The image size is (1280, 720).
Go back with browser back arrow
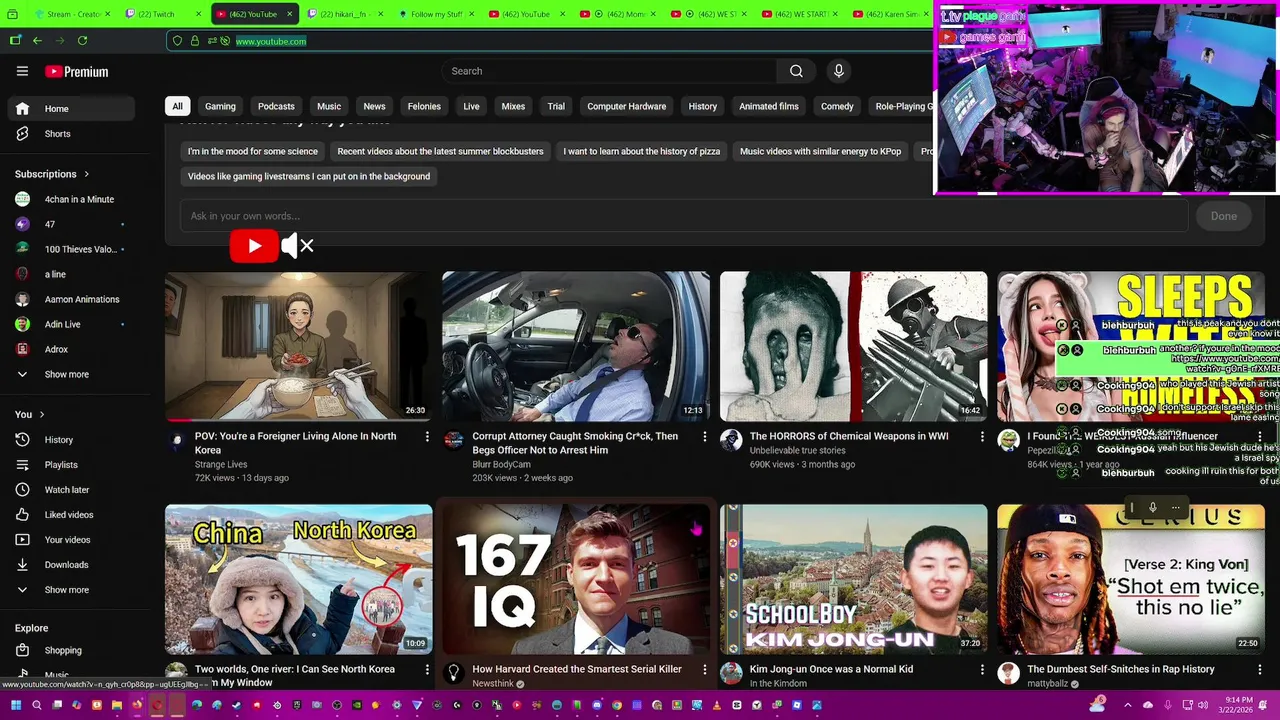tap(37, 40)
